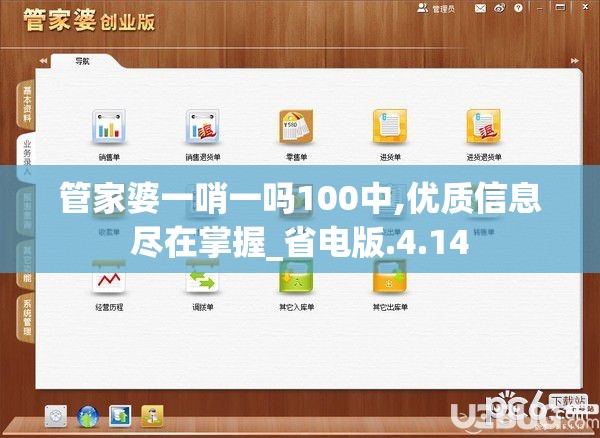Minimize the 管家婆 window
This screenshot has height=438, width=600.
[x=542, y=8]
